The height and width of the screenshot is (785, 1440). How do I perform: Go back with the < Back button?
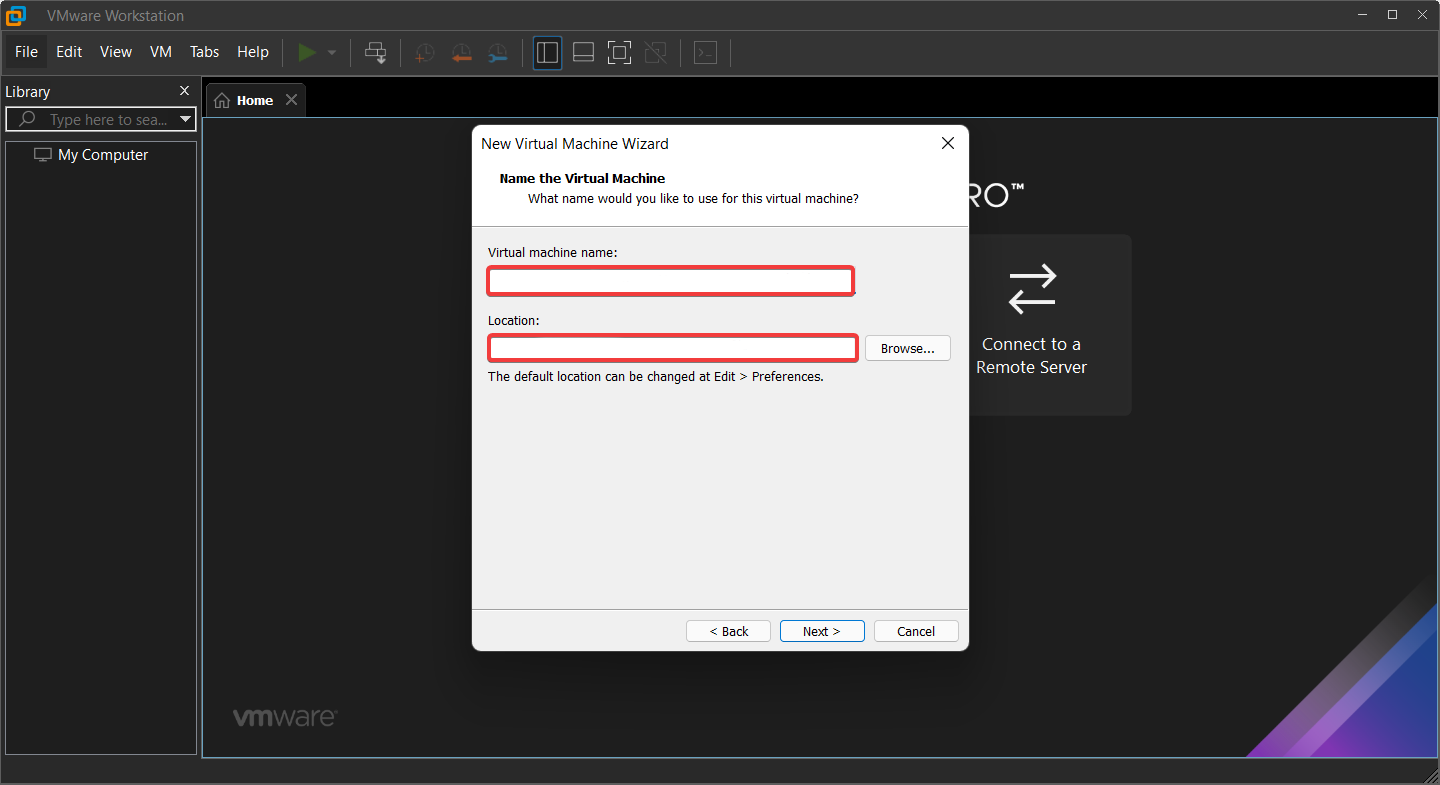728,631
